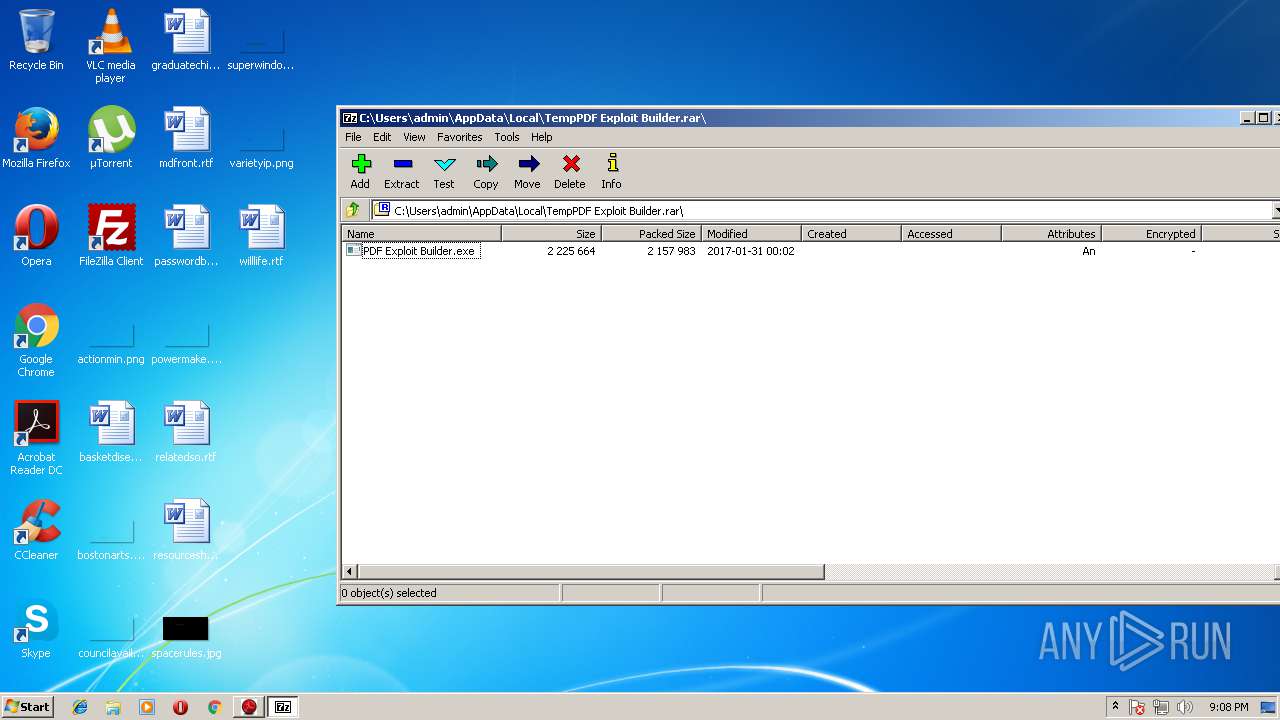
Task: Sort by the Name column header
Action: tap(421, 234)
